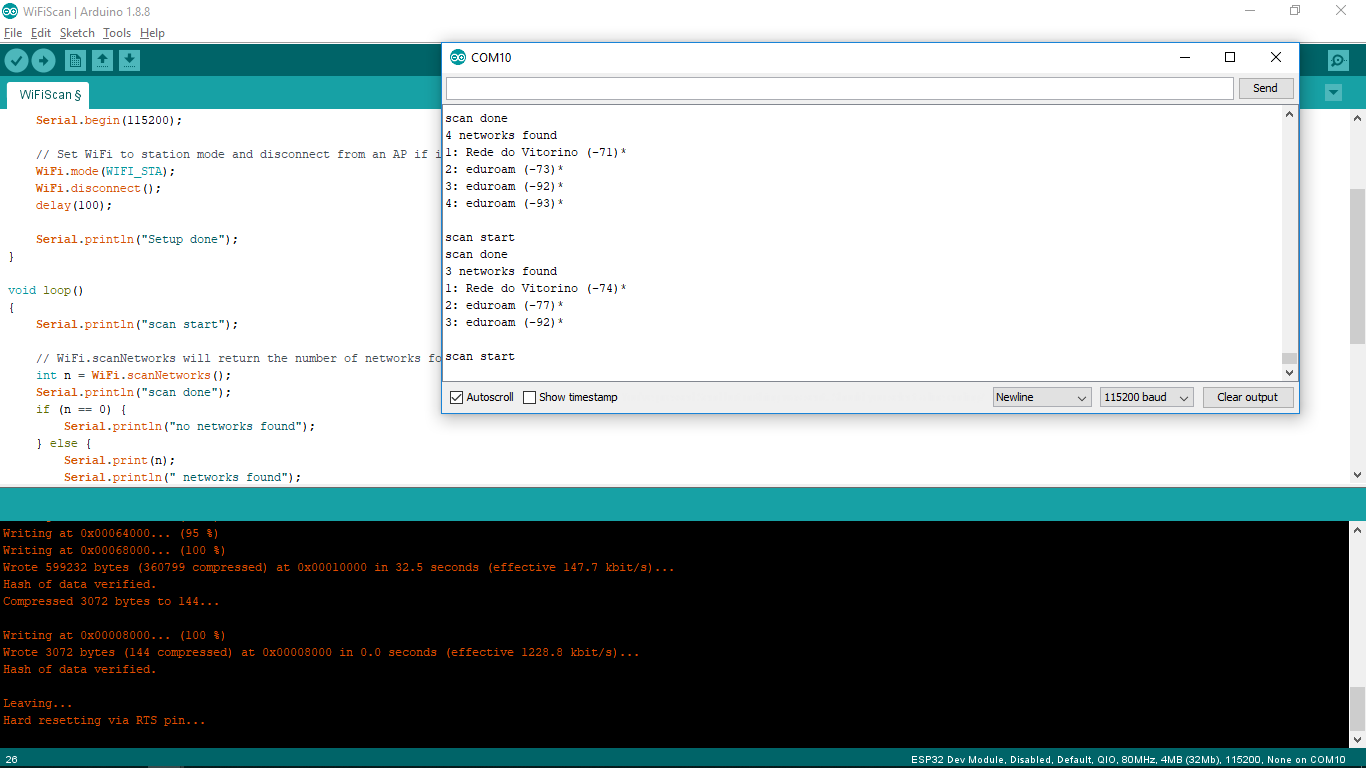The width and height of the screenshot is (1366, 768).
Task: Click the 'void loop()' code line
Action: pyautogui.click(x=46, y=290)
